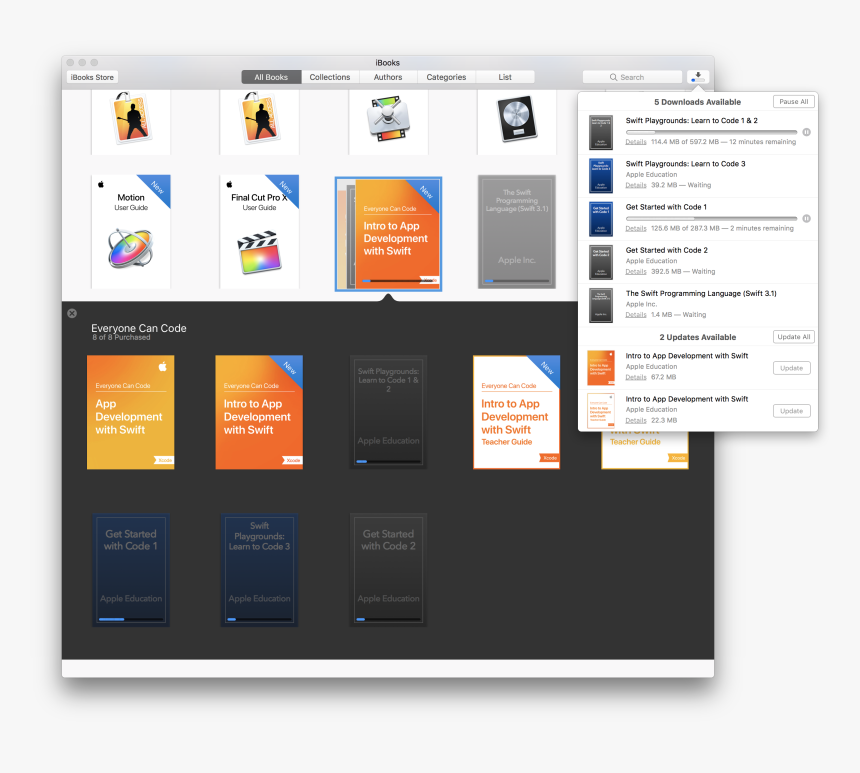Screen dimensions: 860x773
Task: Click '5 Downloads Available' header
Action: [697, 102]
